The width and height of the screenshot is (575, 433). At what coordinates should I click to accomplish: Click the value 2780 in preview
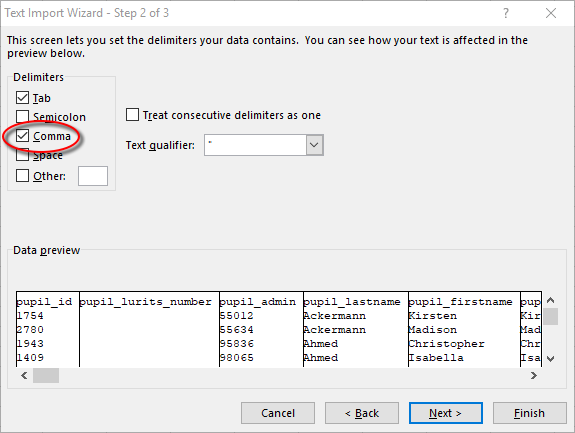click(30, 330)
